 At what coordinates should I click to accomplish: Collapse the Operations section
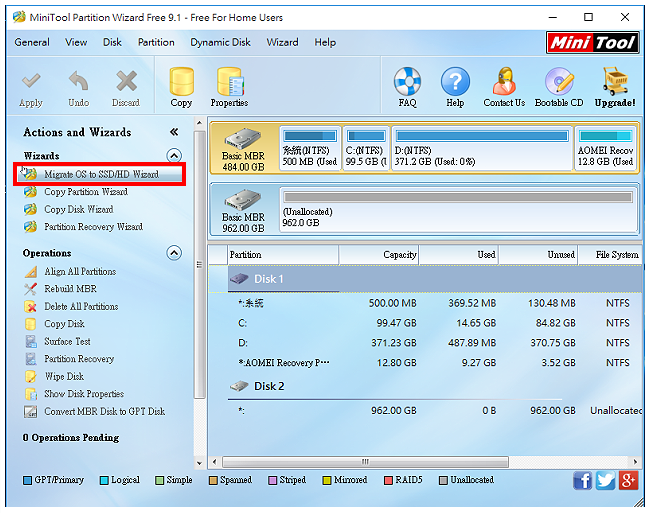pos(174,253)
